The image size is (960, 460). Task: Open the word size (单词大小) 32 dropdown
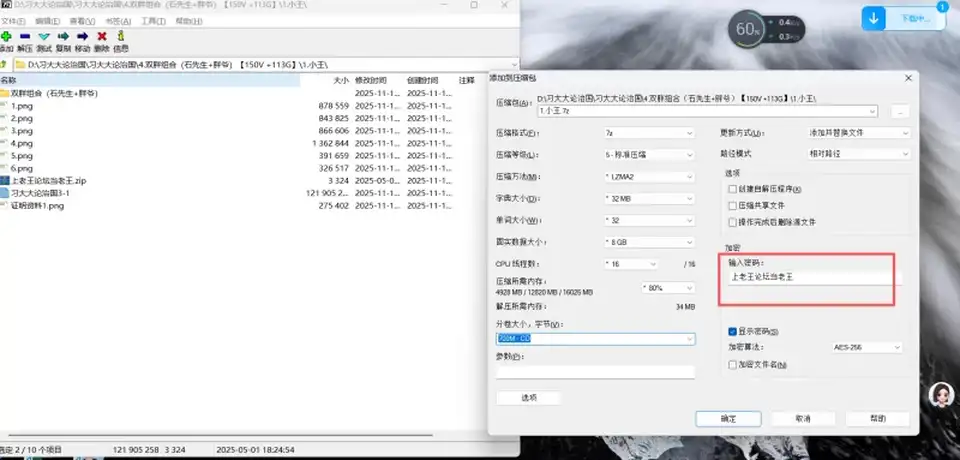tap(649, 221)
